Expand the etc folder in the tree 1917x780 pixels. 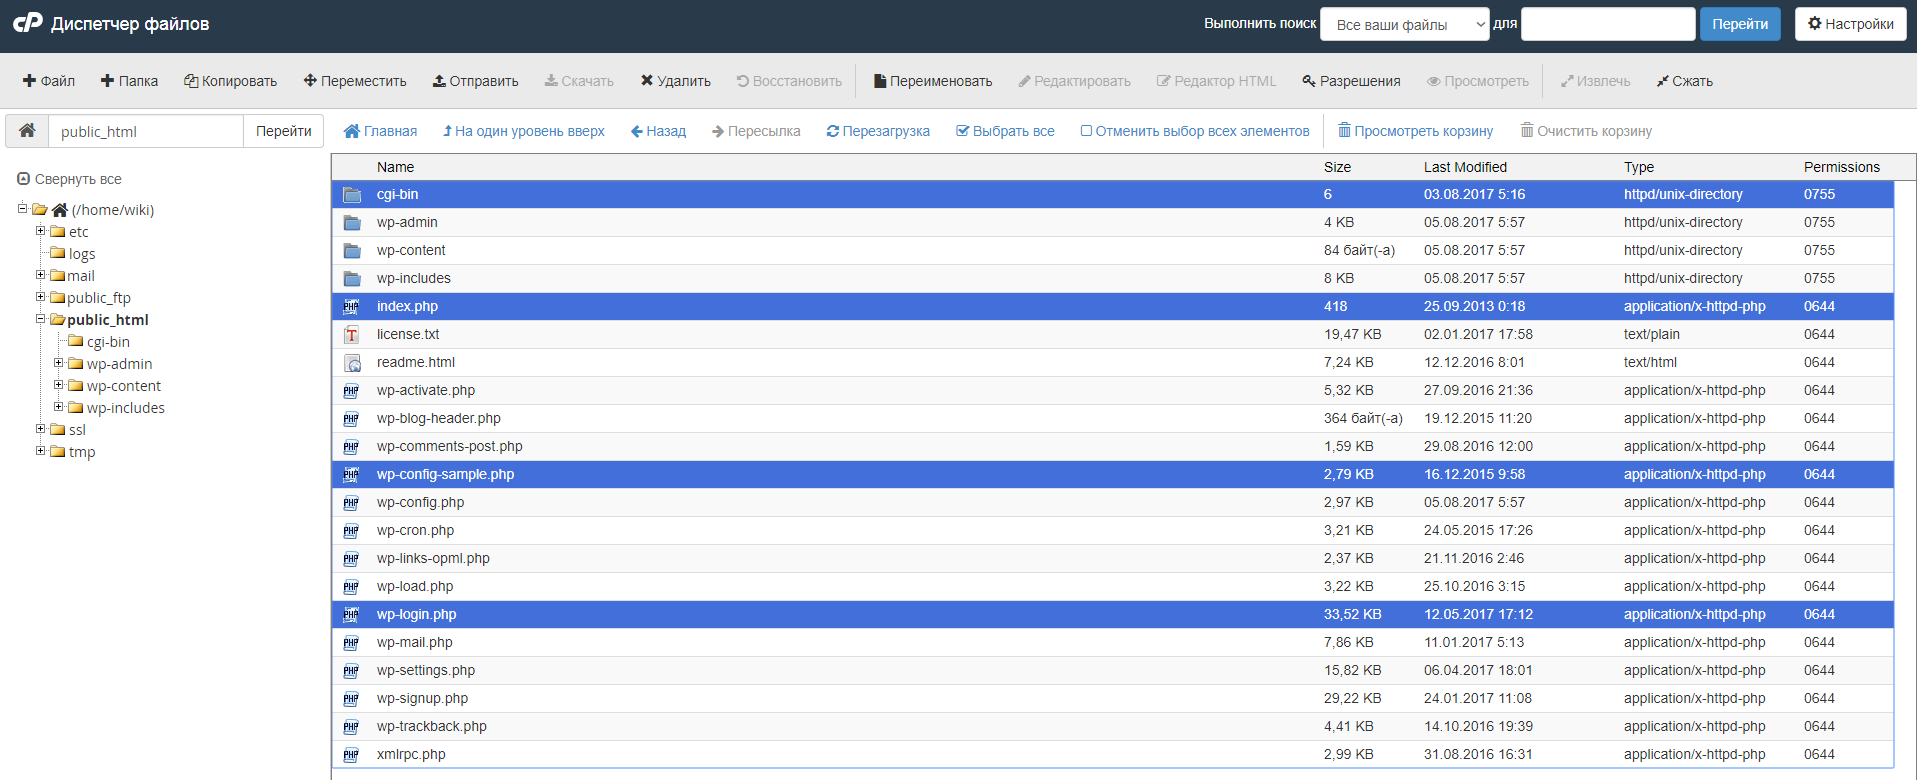(40, 231)
